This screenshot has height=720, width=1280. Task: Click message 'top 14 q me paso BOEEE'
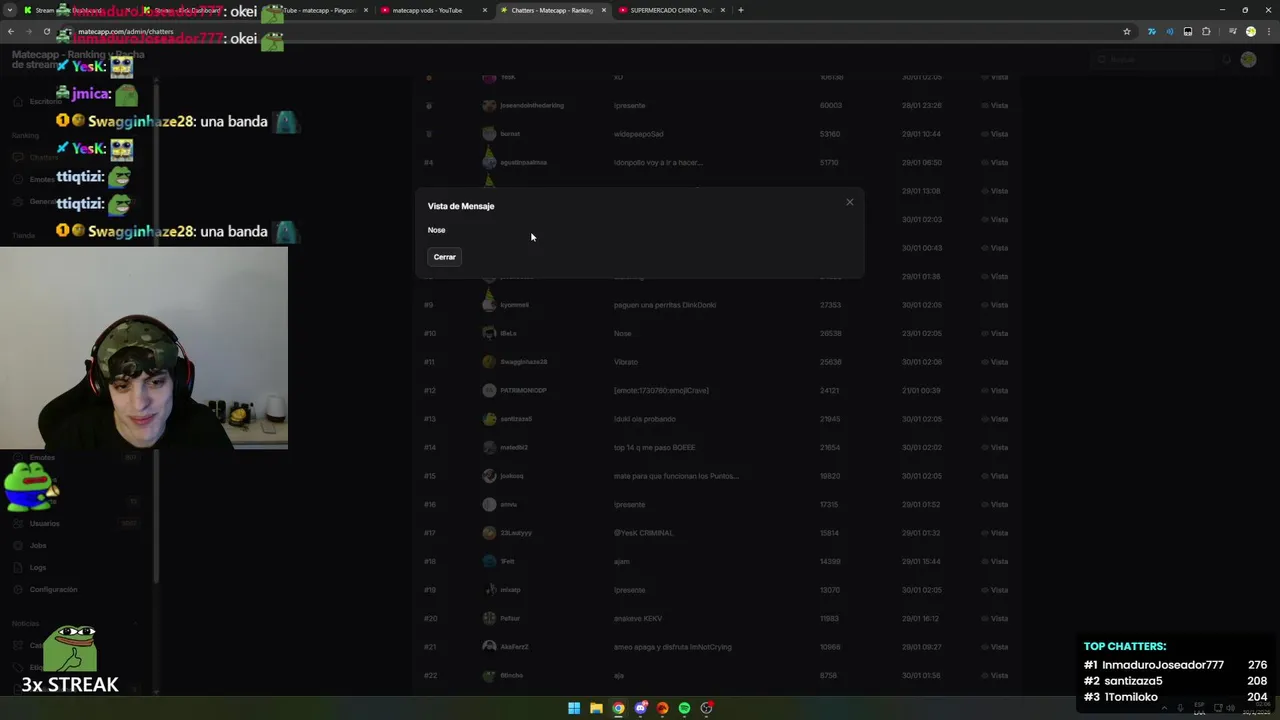point(654,447)
